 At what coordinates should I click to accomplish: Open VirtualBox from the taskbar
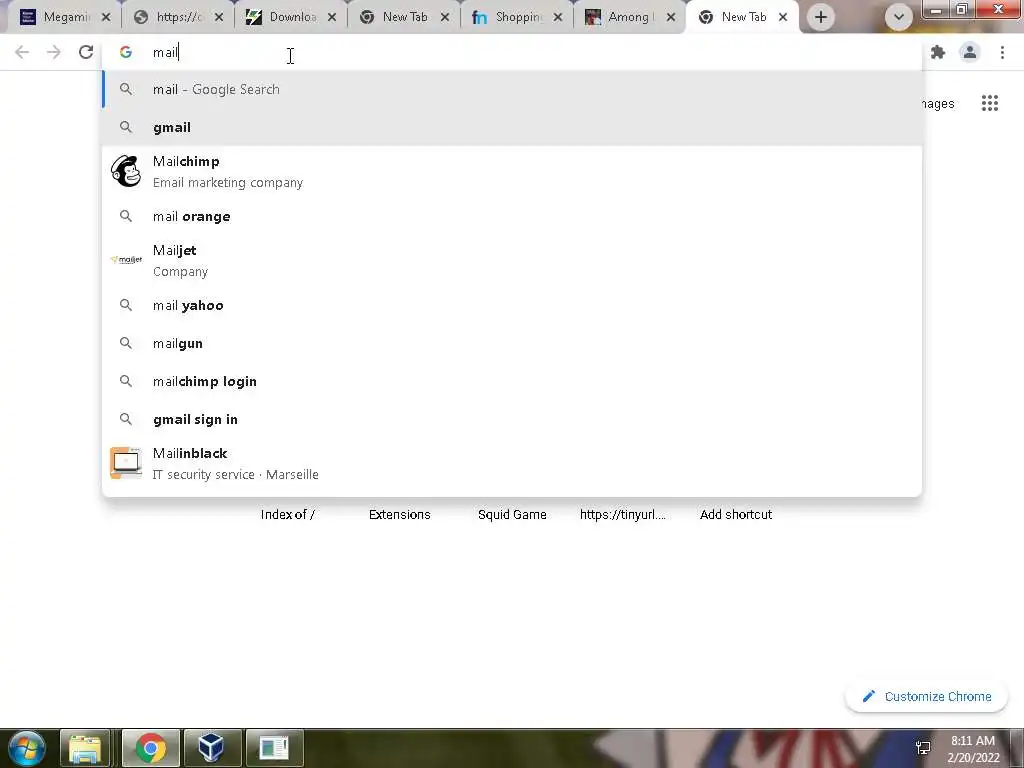pyautogui.click(x=212, y=748)
